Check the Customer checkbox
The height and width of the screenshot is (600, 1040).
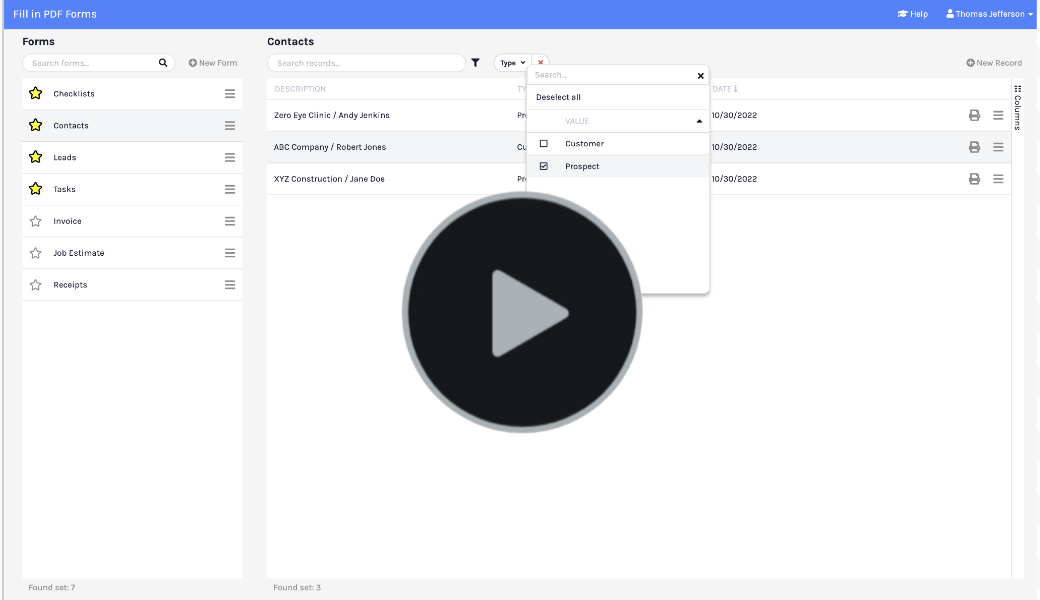544,144
